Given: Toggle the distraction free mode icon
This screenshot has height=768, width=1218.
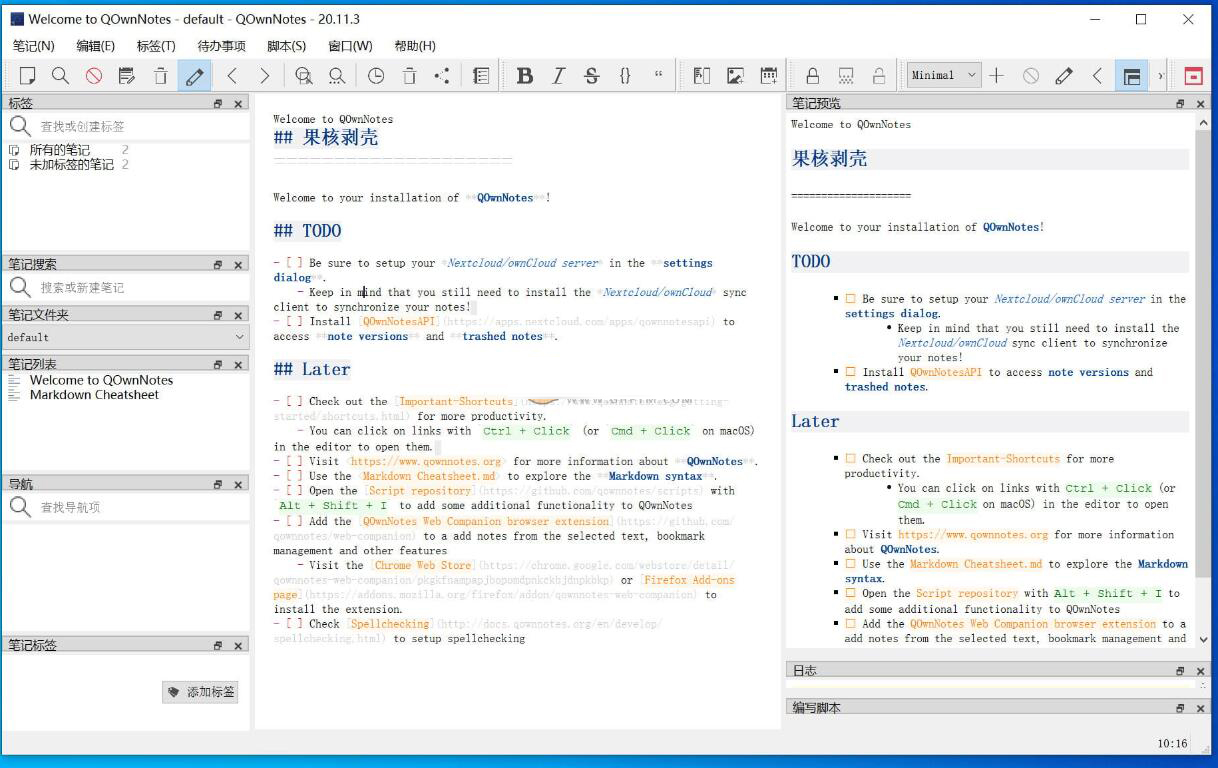Looking at the screenshot, I should 1132,76.
